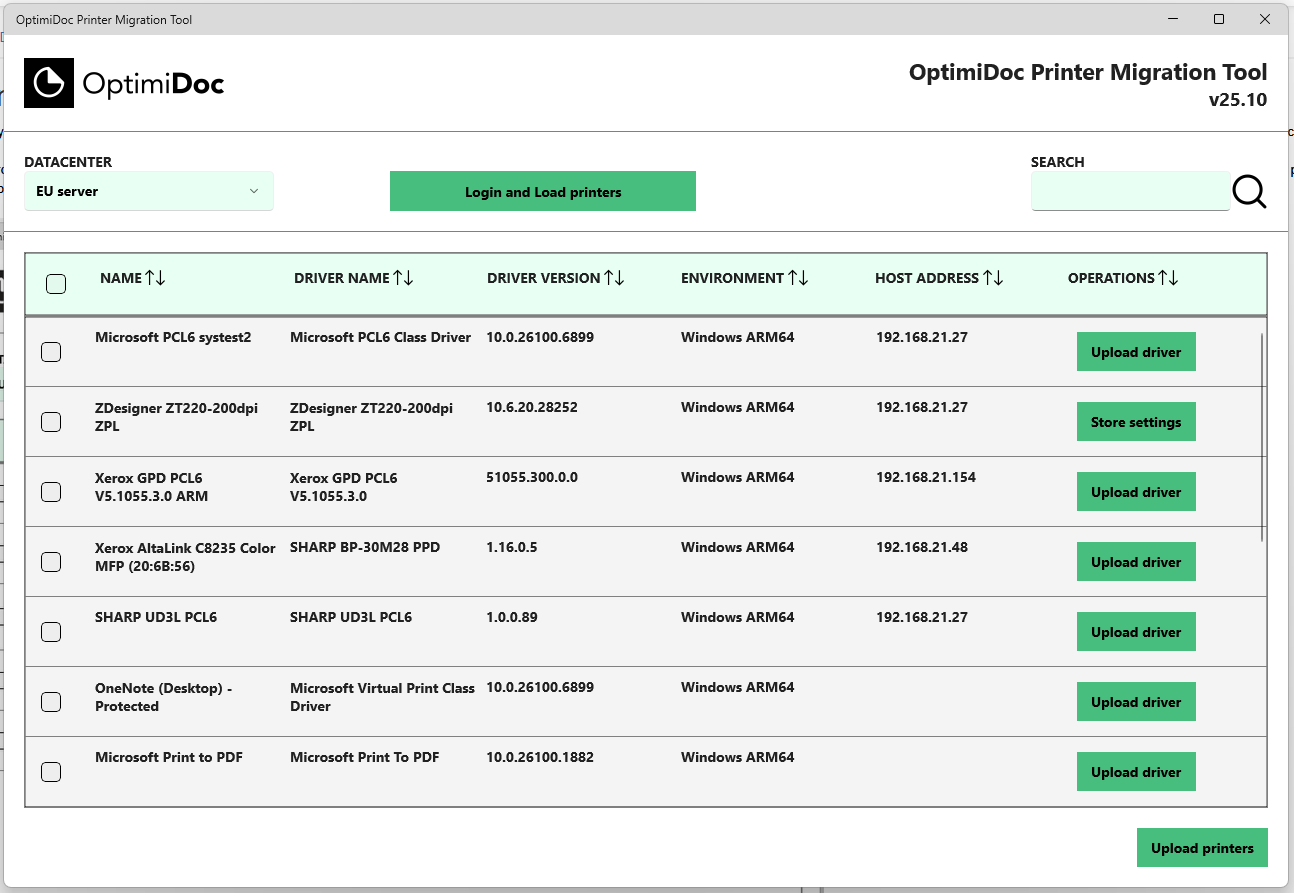Check the Microsoft PCL6 systest2 checkbox
Screen dimensions: 1294x893
(51, 352)
